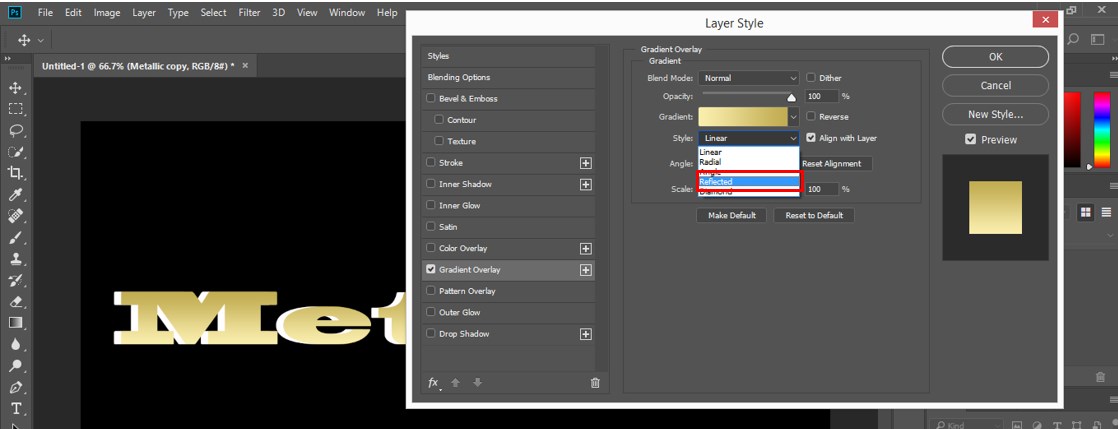The width and height of the screenshot is (1118, 429).
Task: Select the Gradient tool in the toolbar
Action: (x=15, y=323)
